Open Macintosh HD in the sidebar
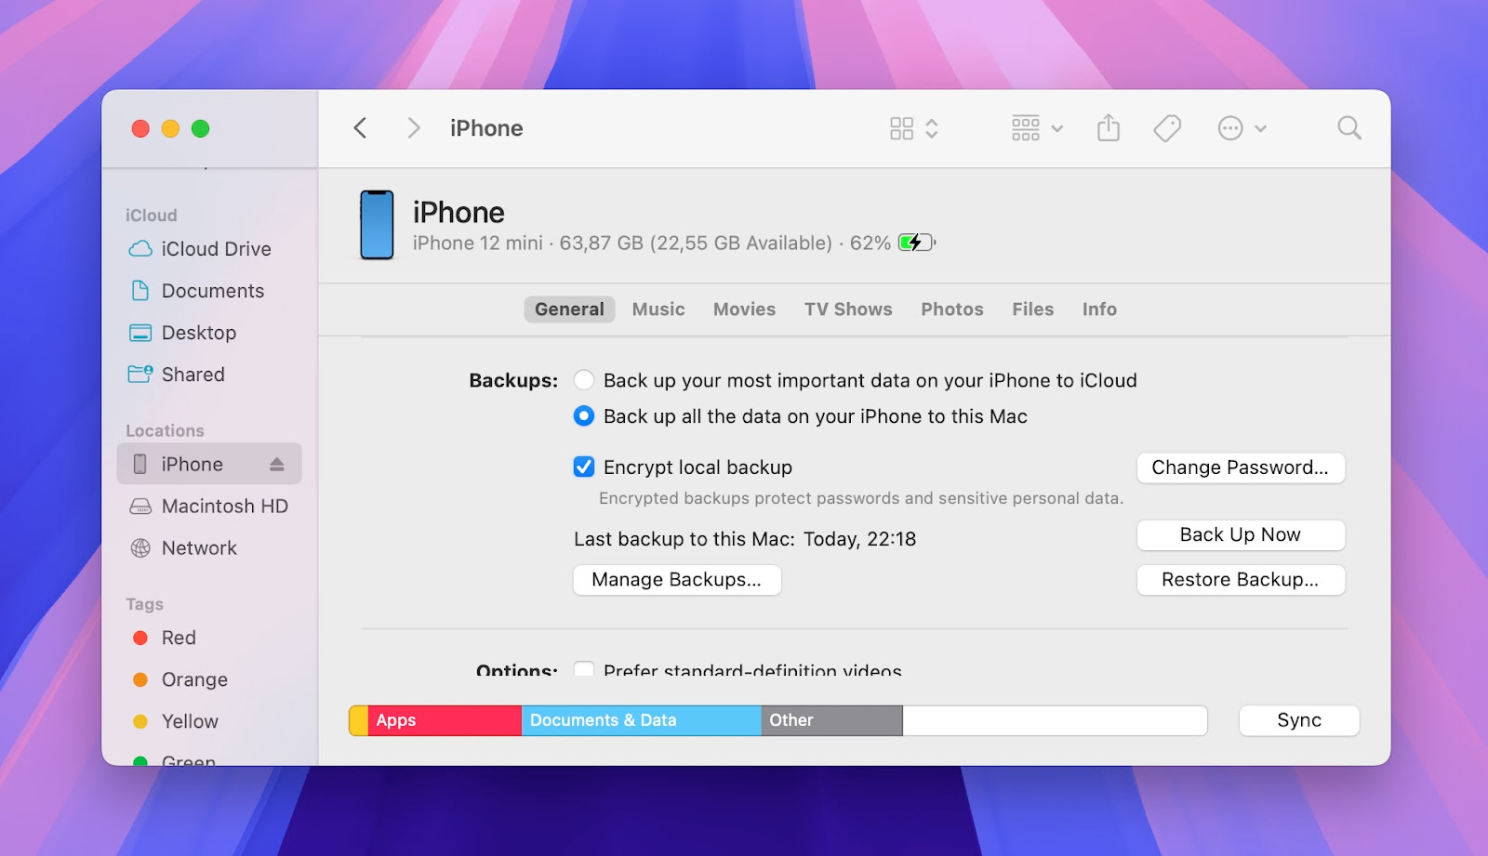This screenshot has height=856, width=1488. point(209,506)
